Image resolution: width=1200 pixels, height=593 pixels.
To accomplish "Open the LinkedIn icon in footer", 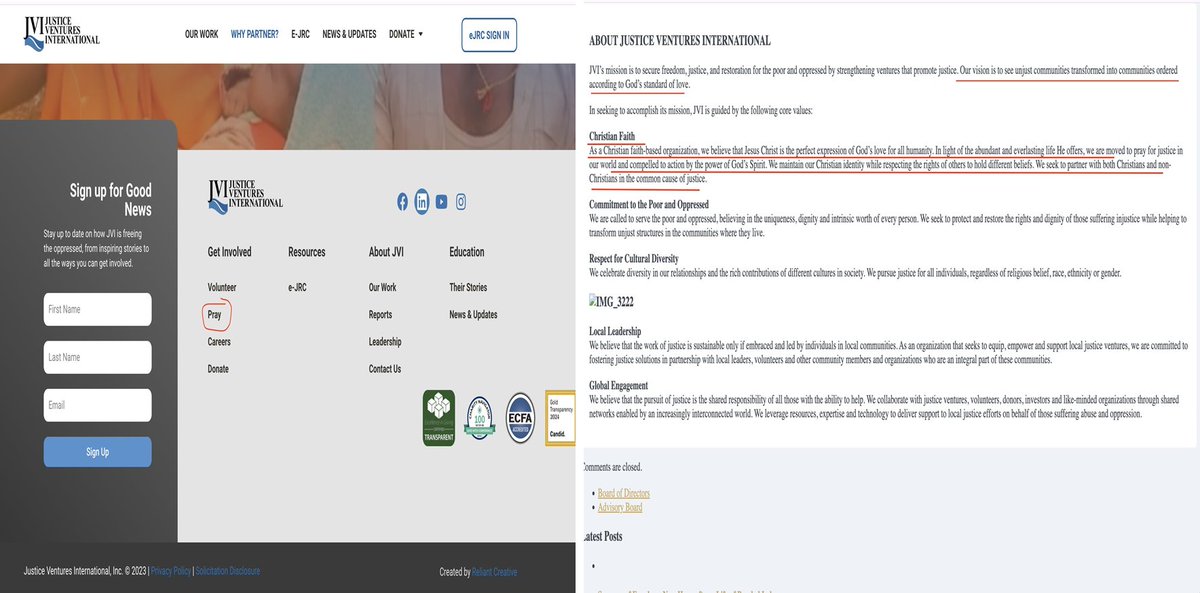I will [x=422, y=201].
